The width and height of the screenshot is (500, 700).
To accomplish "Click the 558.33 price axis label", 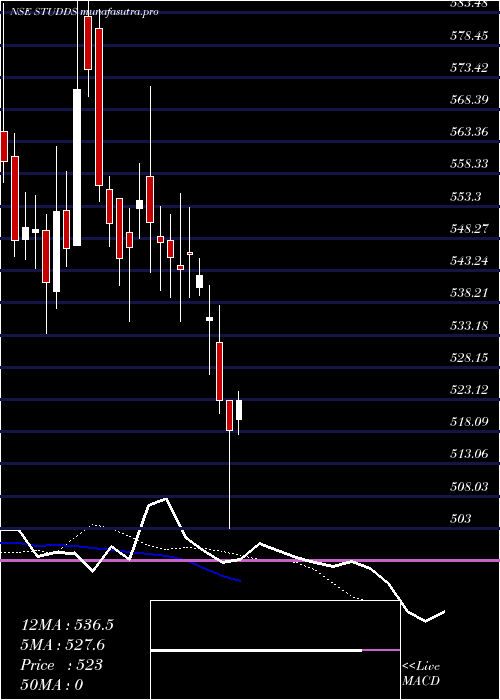I will pyautogui.click(x=469, y=164).
